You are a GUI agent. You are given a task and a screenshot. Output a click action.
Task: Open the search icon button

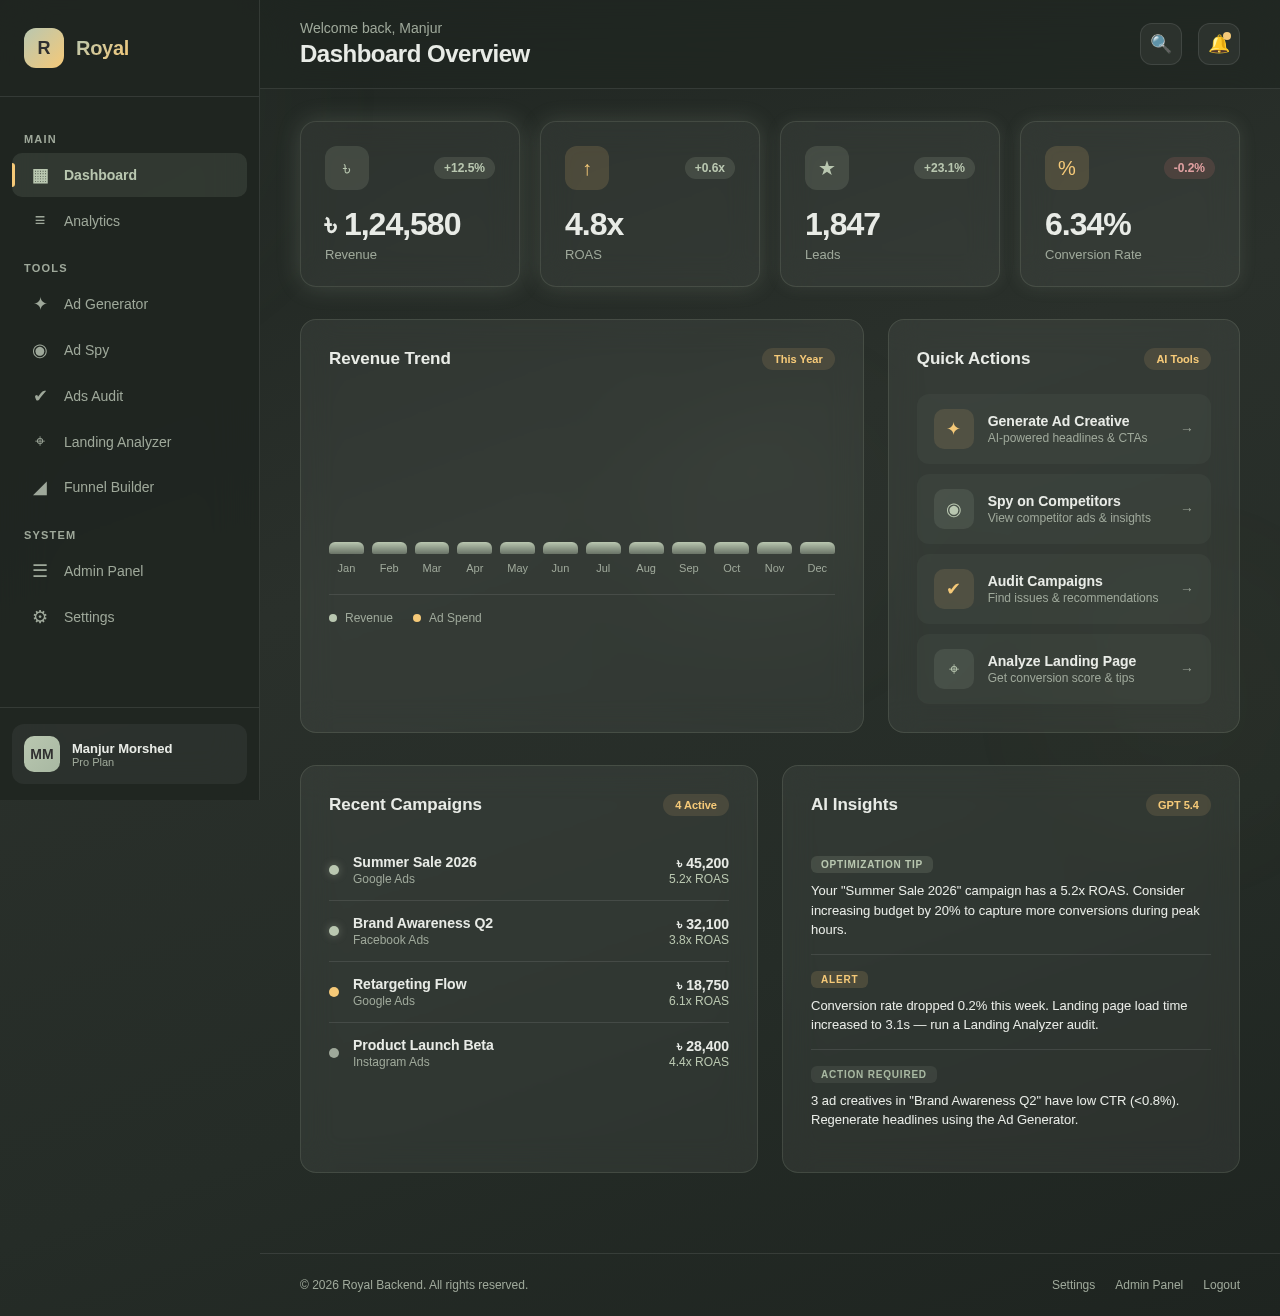coord(1161,44)
